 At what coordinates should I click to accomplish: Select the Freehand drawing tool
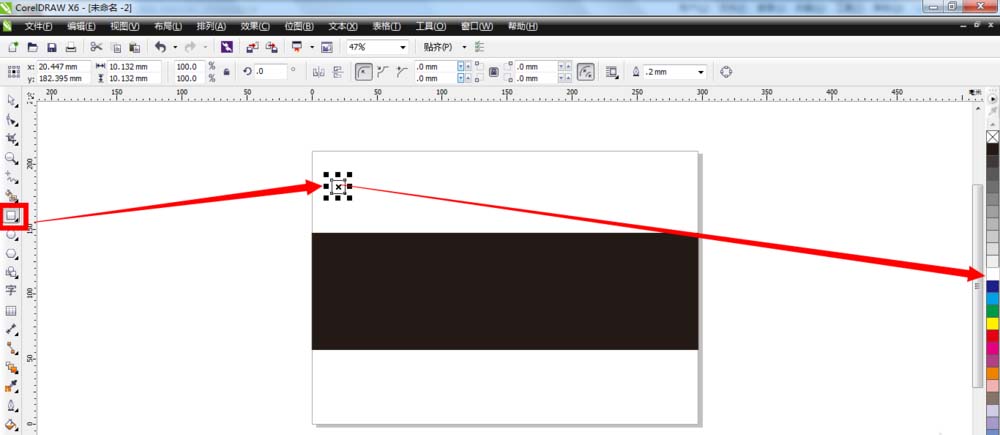(x=11, y=177)
